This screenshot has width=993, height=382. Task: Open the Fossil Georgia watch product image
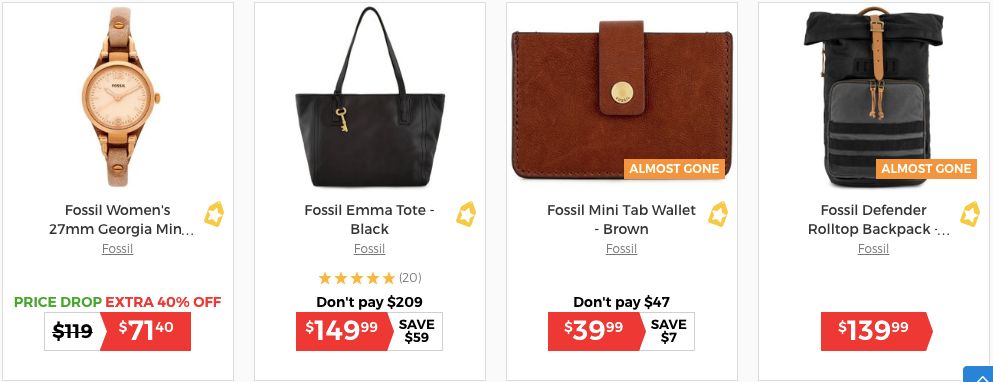(118, 97)
